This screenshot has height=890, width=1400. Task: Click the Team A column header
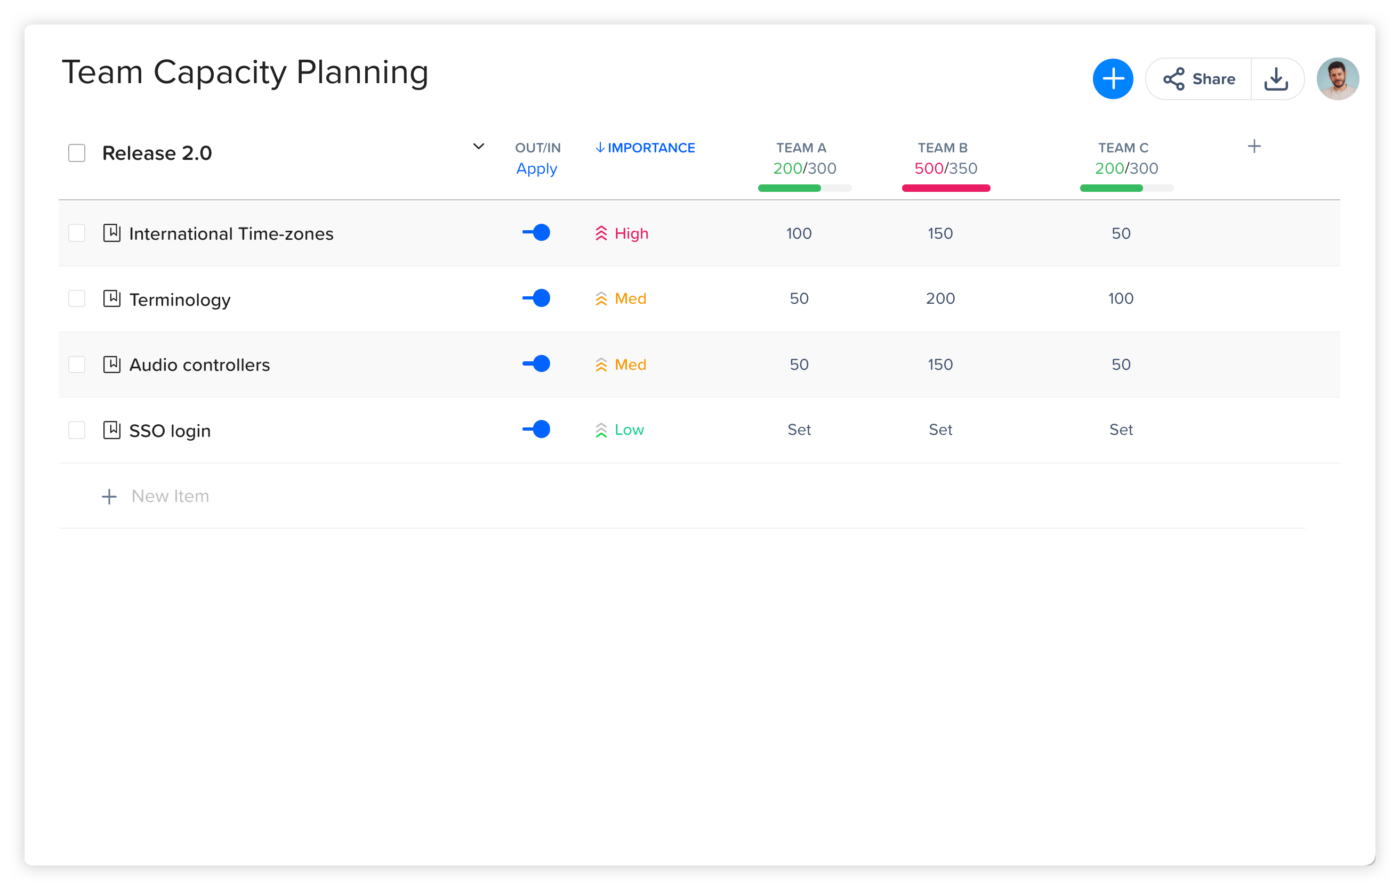coord(801,148)
